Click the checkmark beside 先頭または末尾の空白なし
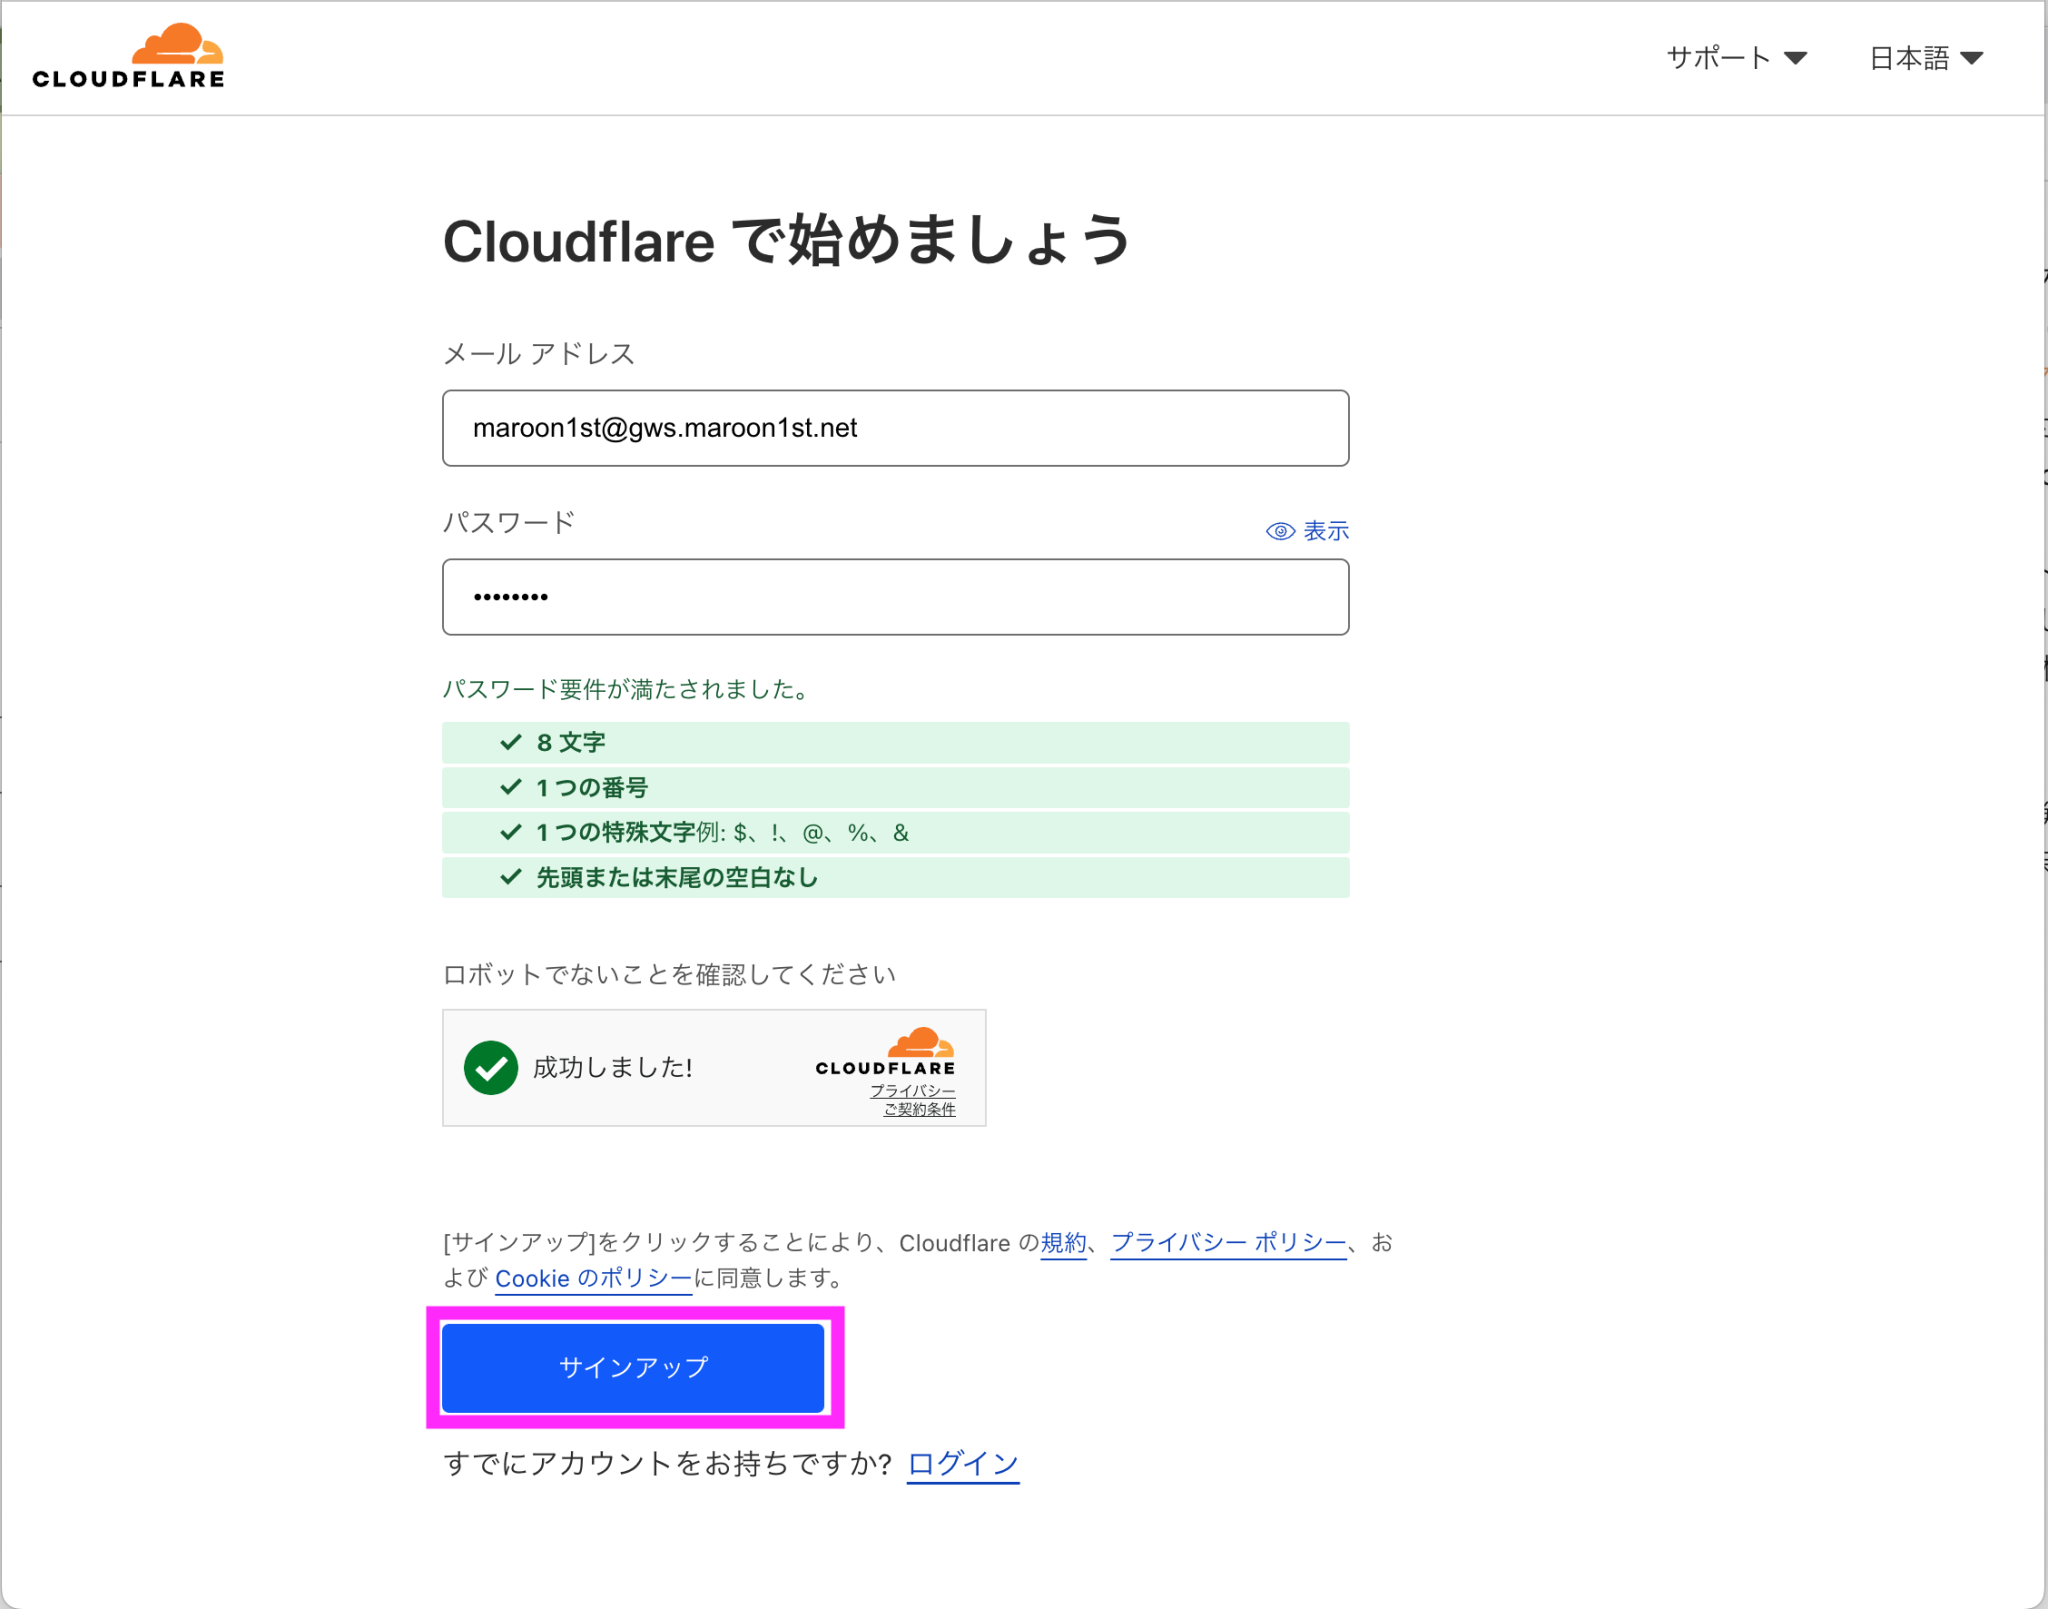This screenshot has height=1609, width=2048. coord(508,877)
